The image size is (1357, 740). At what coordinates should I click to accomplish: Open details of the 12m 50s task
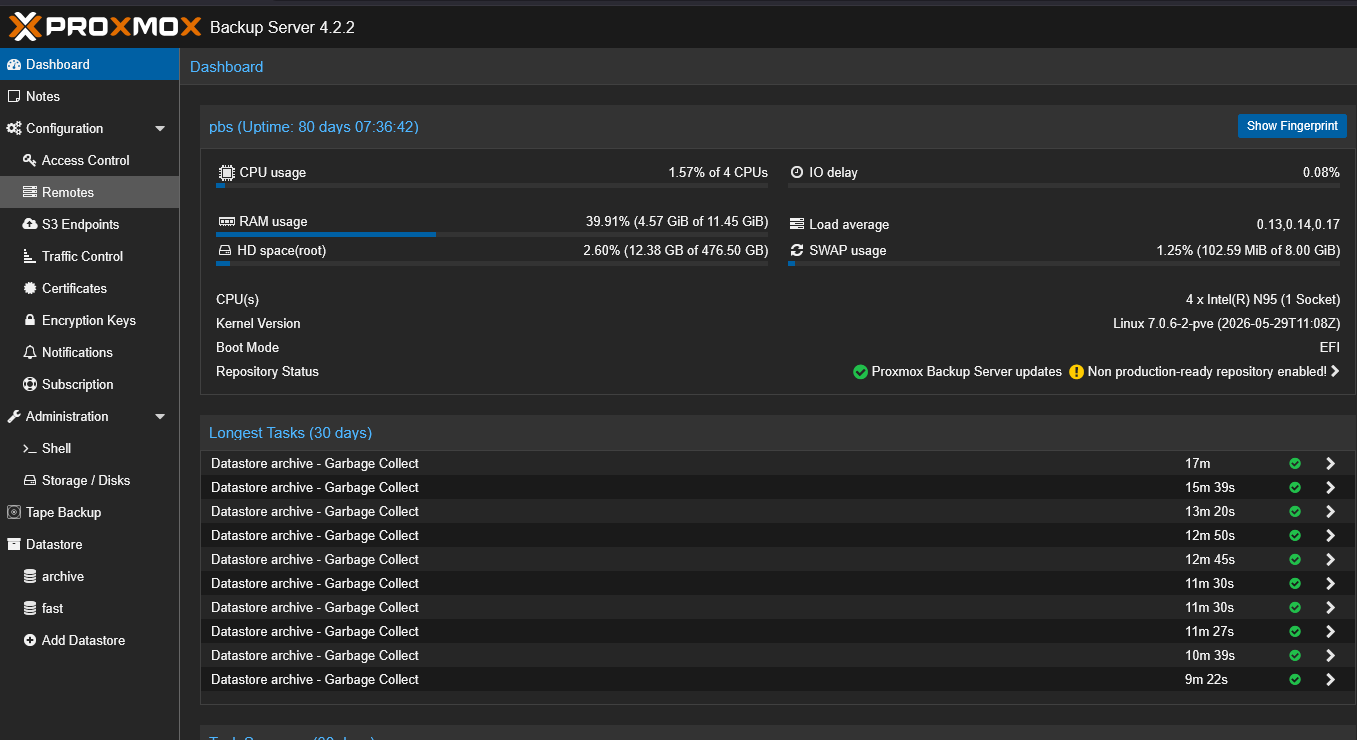1330,535
